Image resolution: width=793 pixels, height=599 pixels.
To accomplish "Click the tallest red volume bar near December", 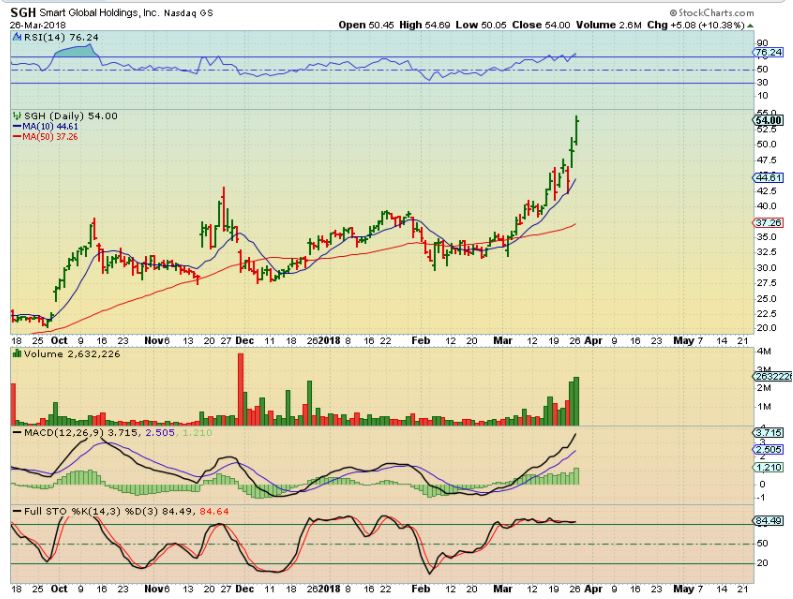I will tap(241, 390).
